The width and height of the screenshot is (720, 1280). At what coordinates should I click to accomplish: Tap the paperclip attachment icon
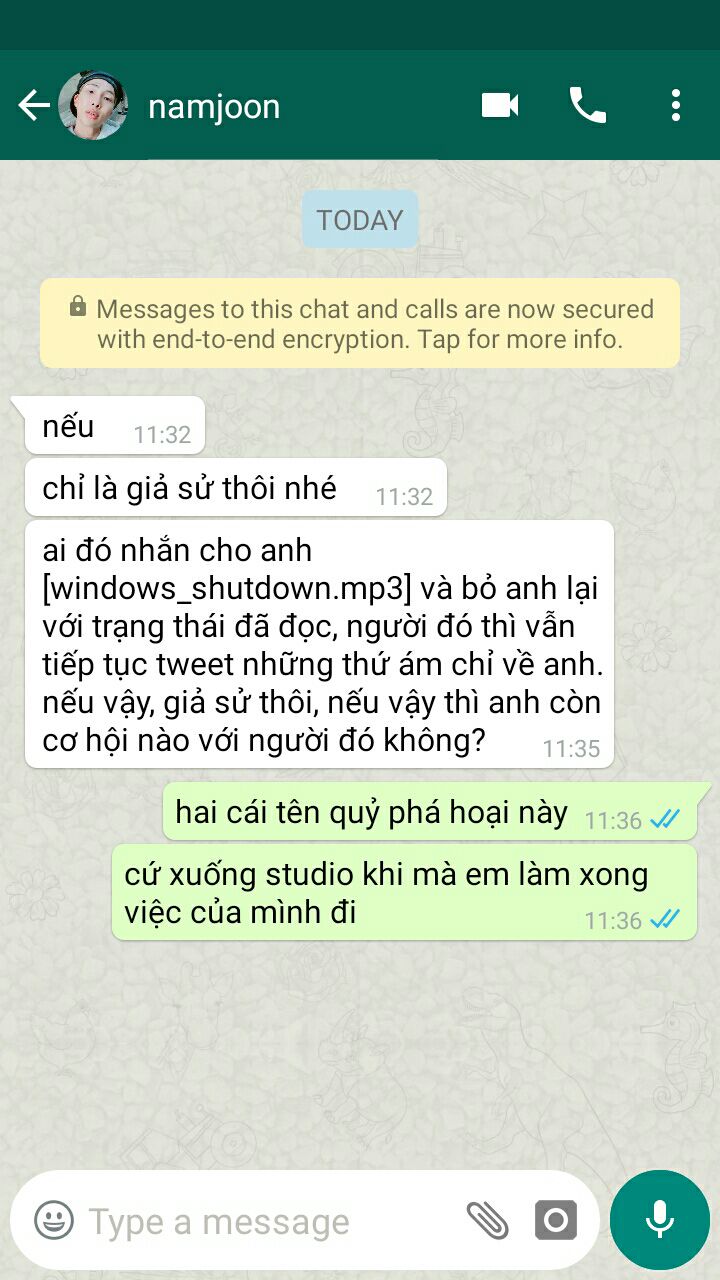tap(488, 1220)
